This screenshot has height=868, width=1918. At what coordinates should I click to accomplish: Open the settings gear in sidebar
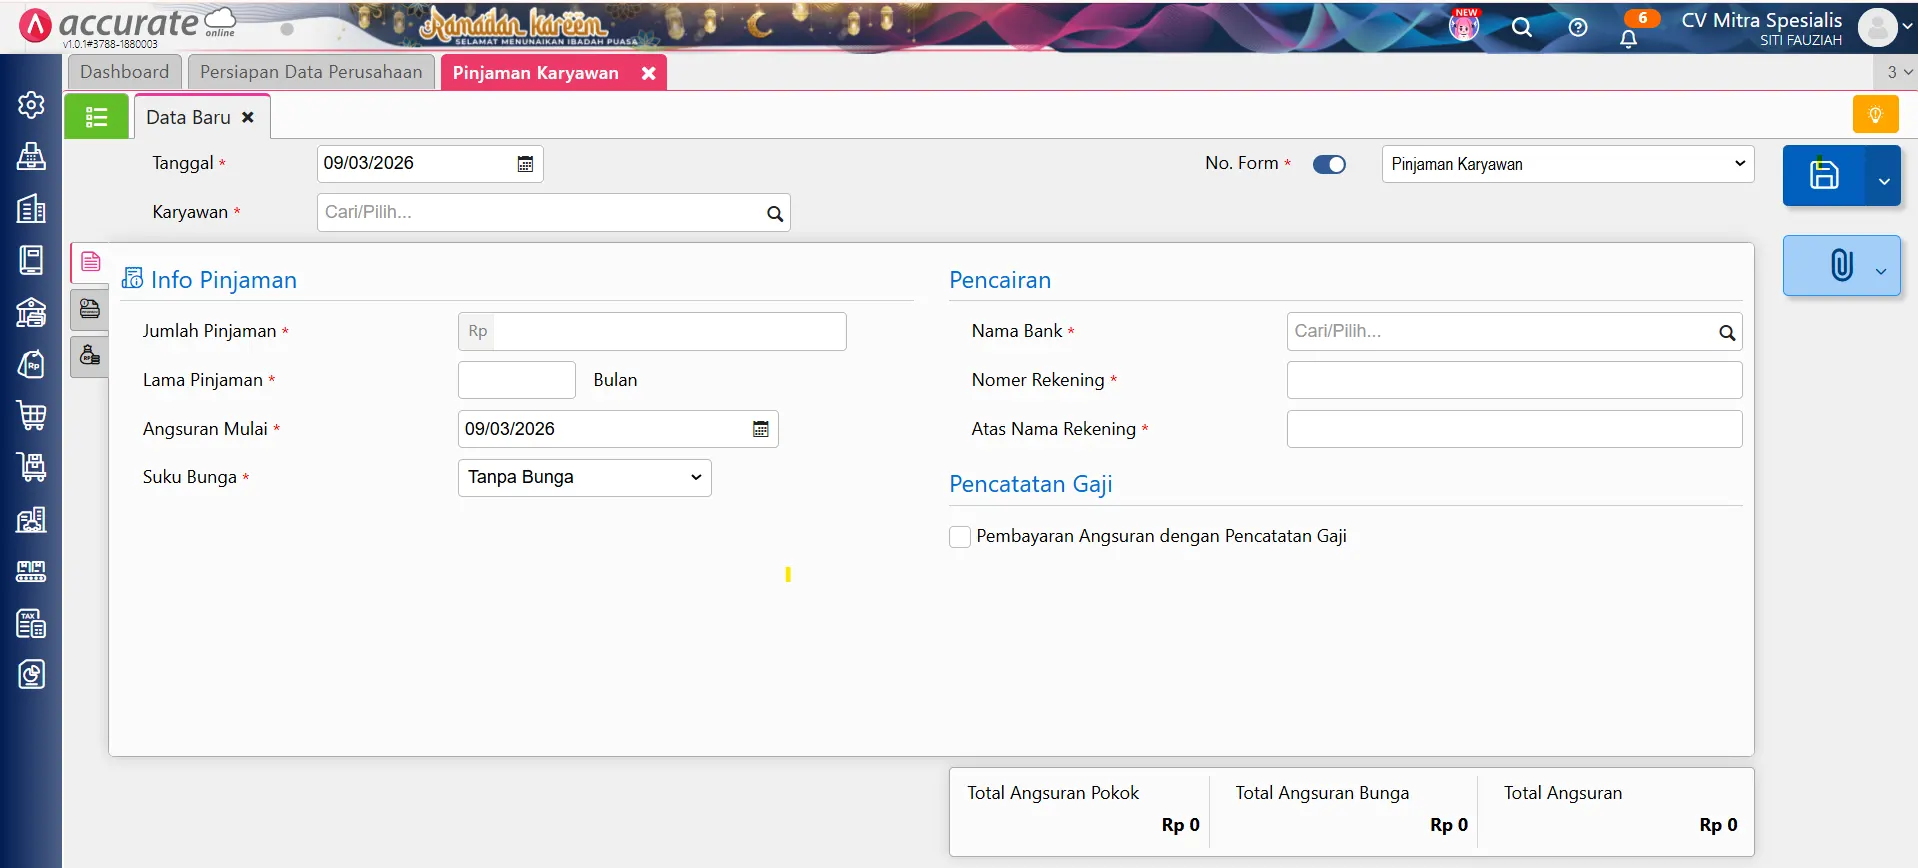[31, 105]
